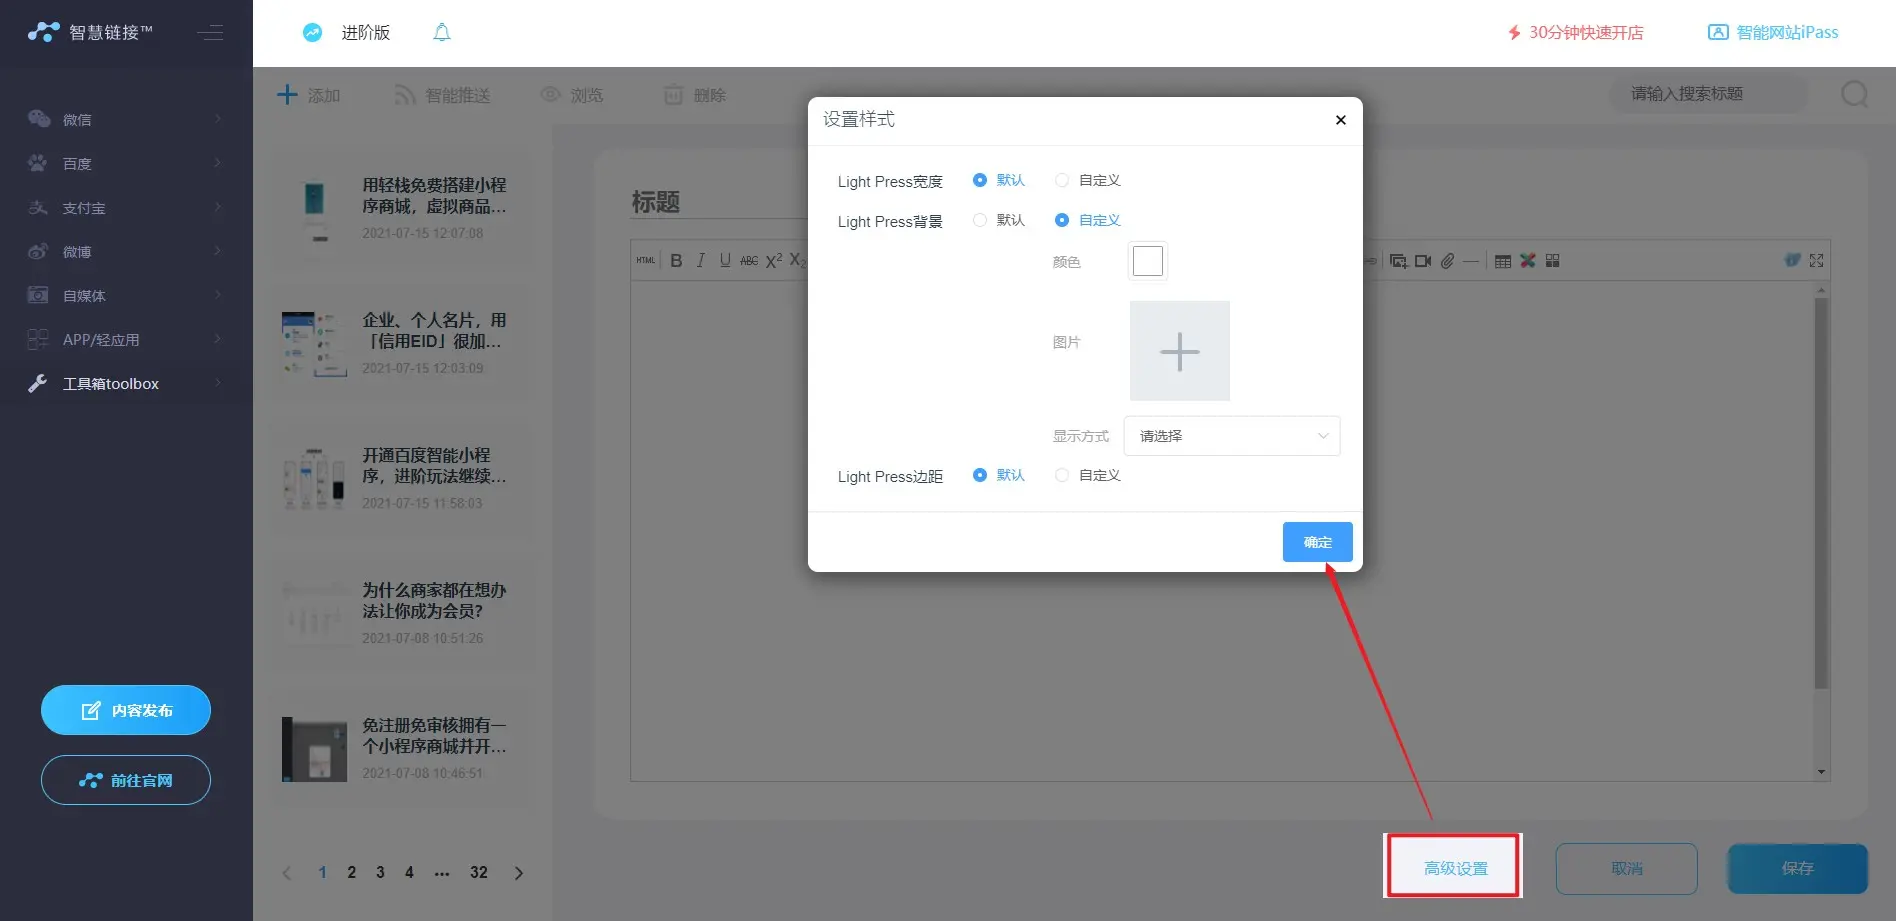
Task: Click the insert video icon in editor
Action: [x=1422, y=261]
